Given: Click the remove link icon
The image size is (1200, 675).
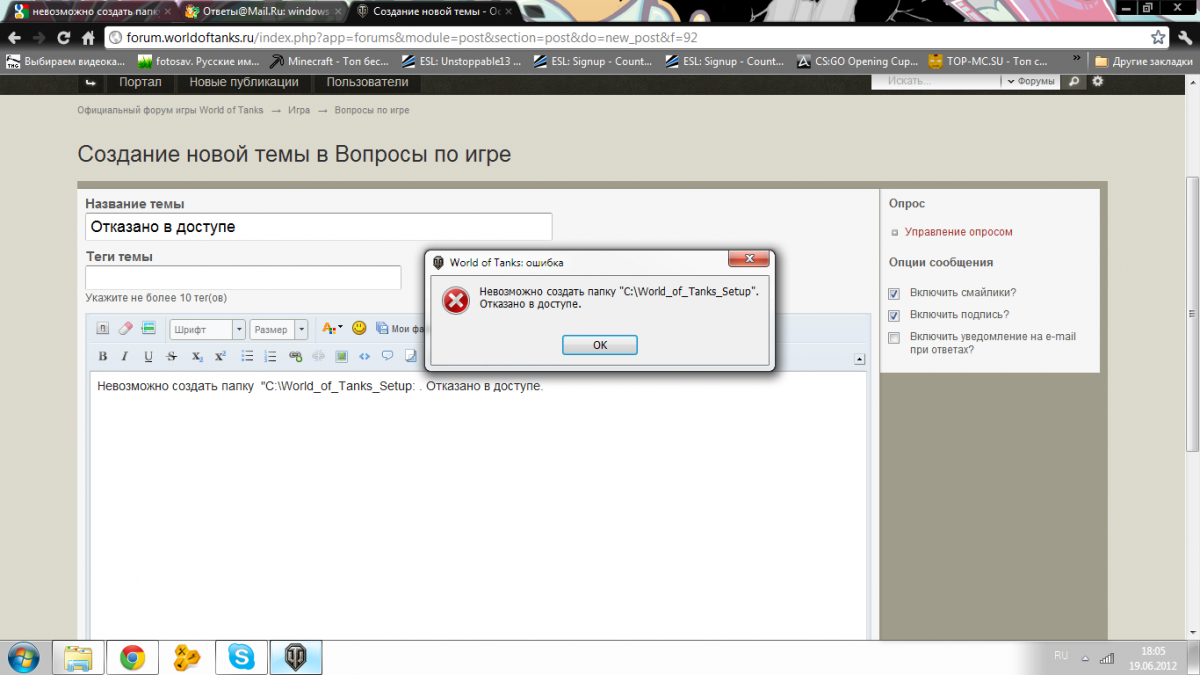Looking at the screenshot, I should pos(318,356).
